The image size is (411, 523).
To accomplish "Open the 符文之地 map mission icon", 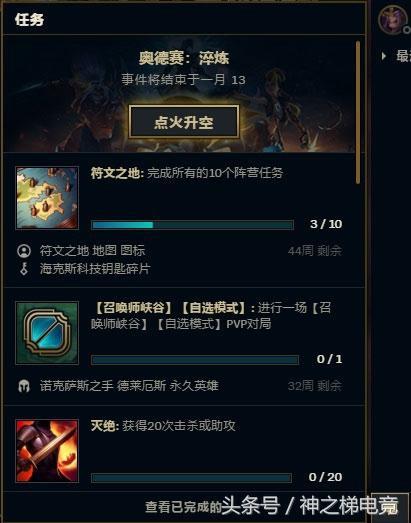I will 47,198.
